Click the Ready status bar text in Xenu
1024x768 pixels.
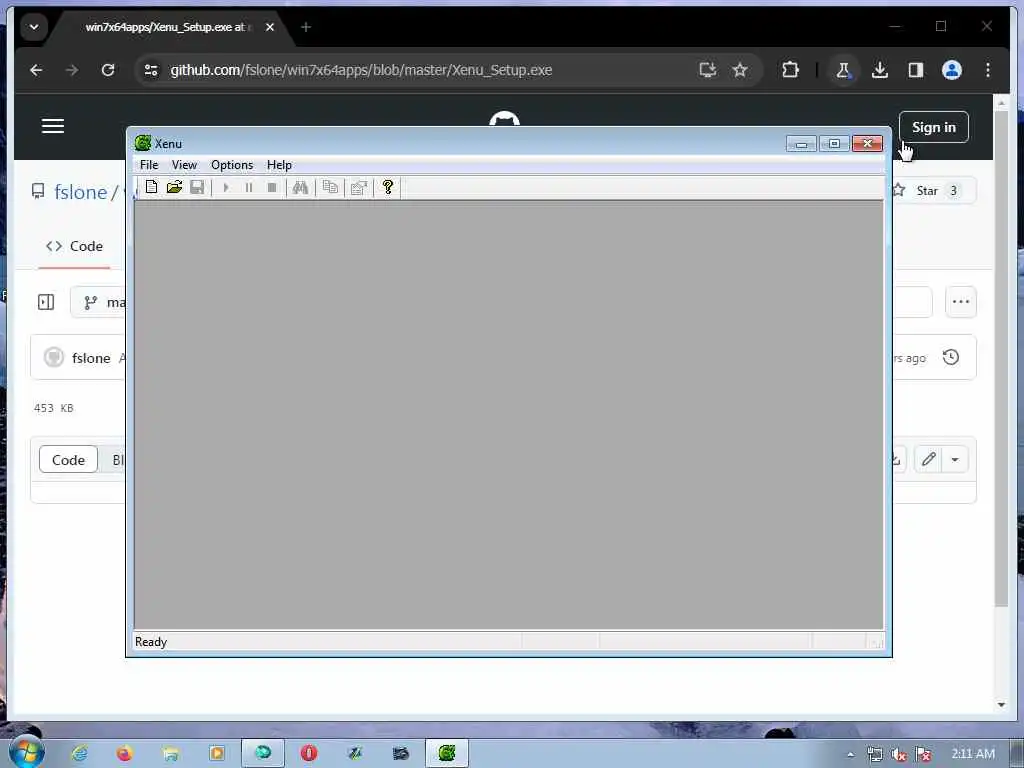151,642
